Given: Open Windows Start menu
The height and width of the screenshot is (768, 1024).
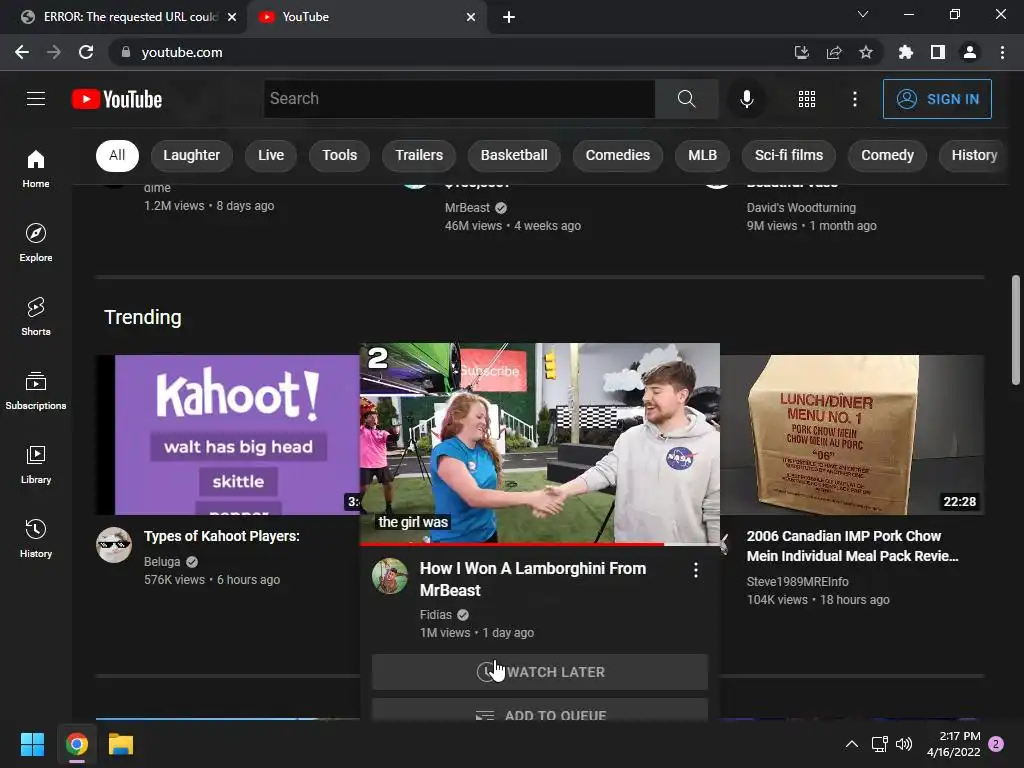Looking at the screenshot, I should coord(32,744).
